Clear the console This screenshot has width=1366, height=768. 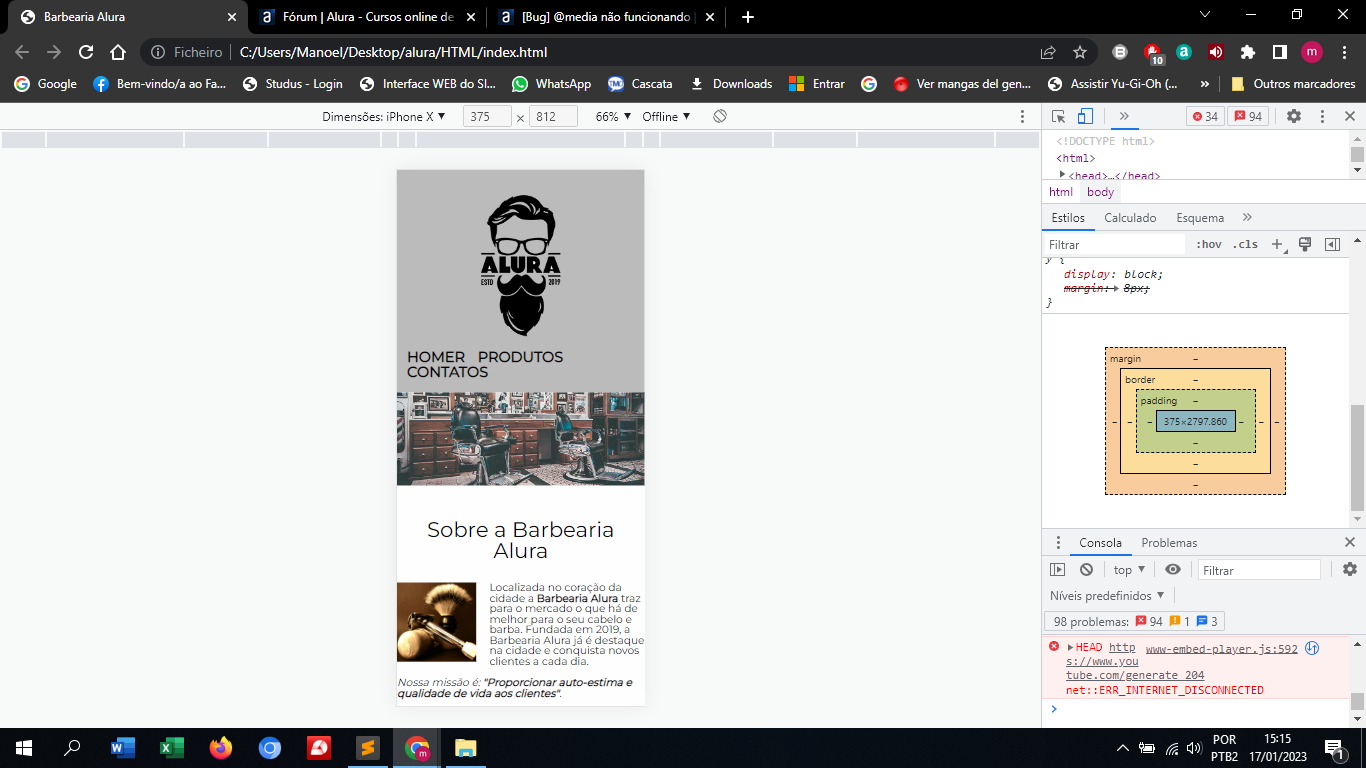tap(1086, 570)
